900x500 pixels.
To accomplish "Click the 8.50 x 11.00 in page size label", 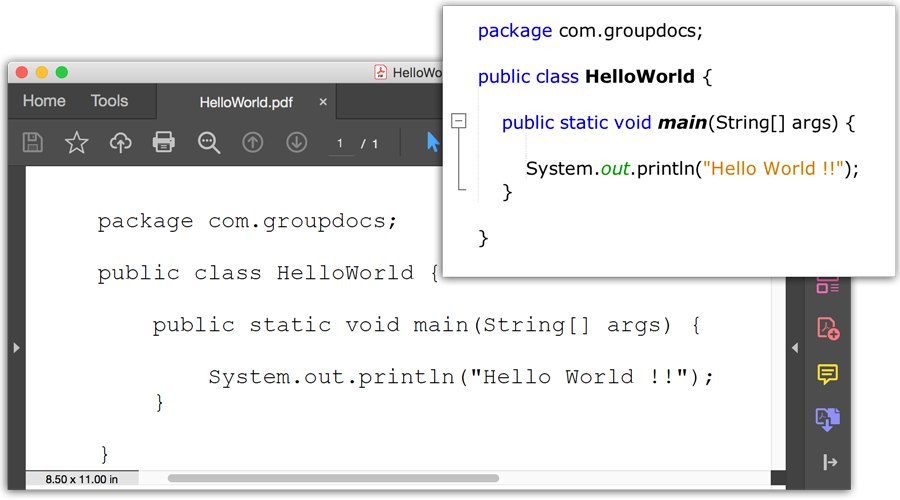I will [82, 479].
